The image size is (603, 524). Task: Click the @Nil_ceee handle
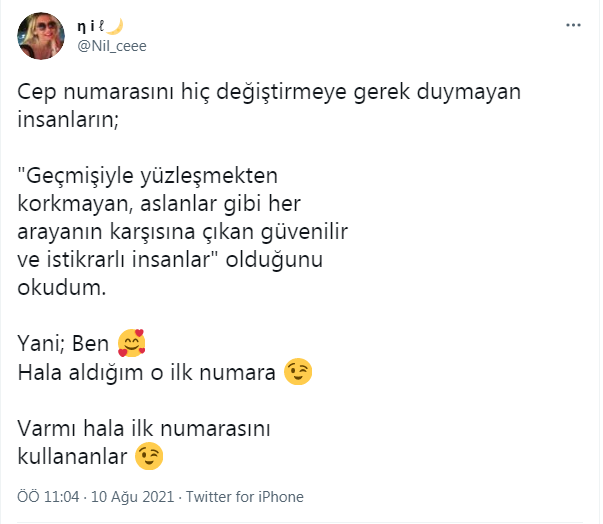[112, 46]
